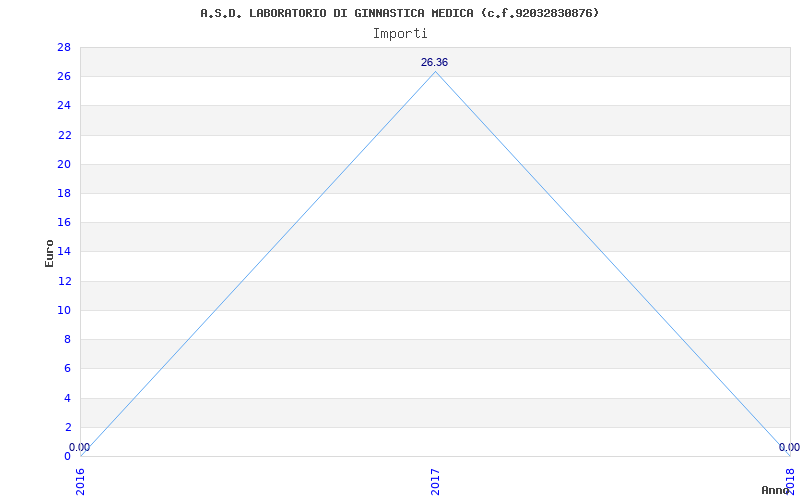Click the 2017 x-axis label
Image resolution: width=800 pixels, height=500 pixels.
tap(435, 482)
